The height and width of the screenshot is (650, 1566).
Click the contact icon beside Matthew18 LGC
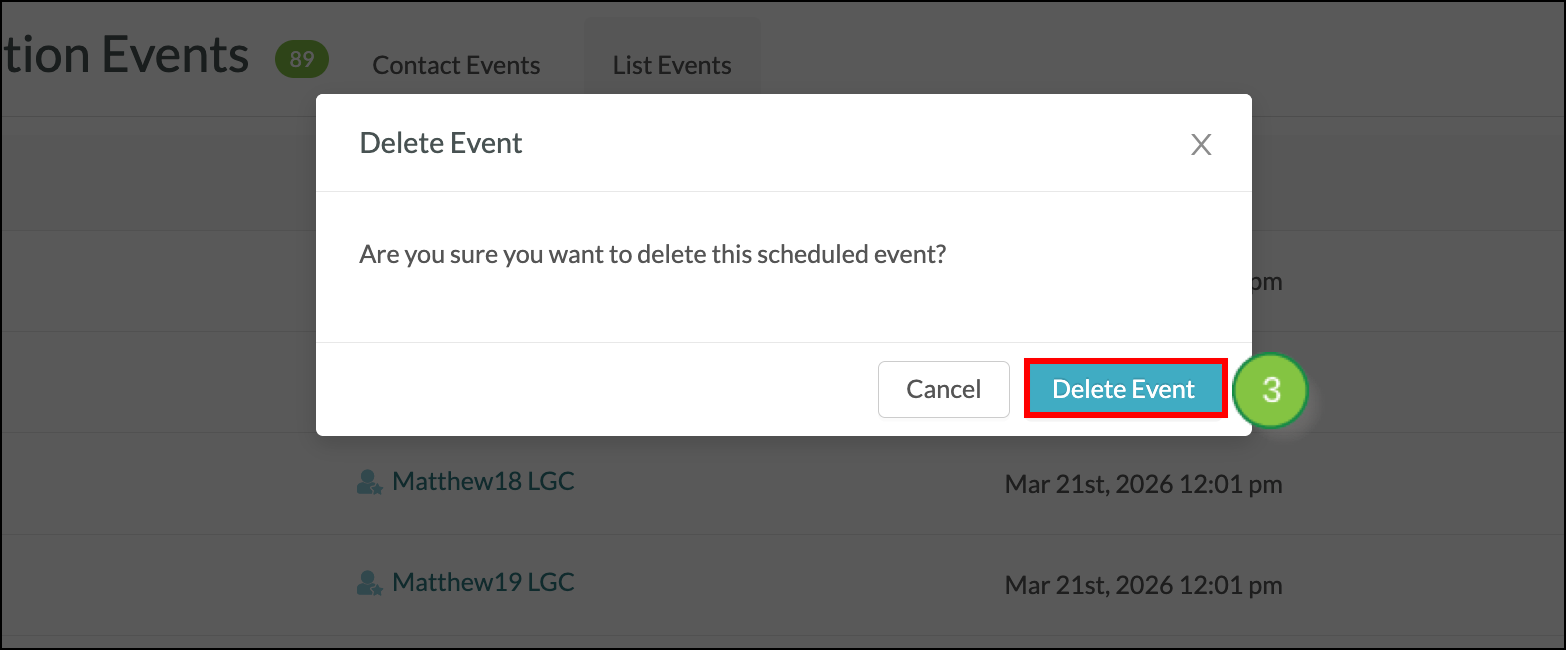point(369,483)
